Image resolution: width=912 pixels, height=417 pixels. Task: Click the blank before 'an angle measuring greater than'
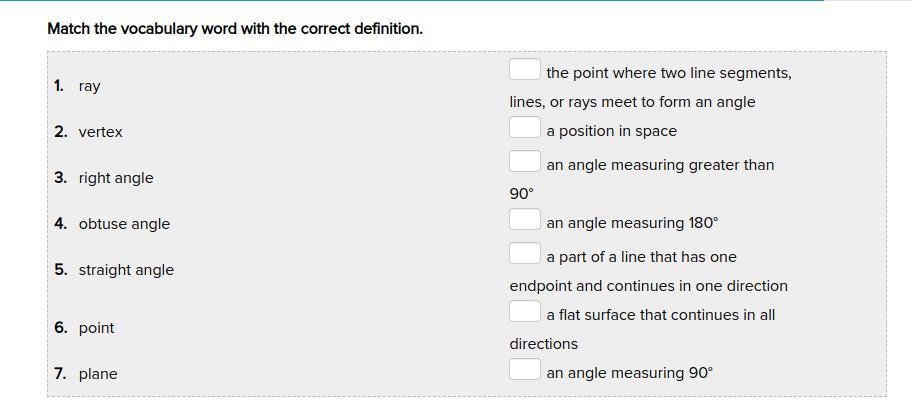[x=525, y=162]
